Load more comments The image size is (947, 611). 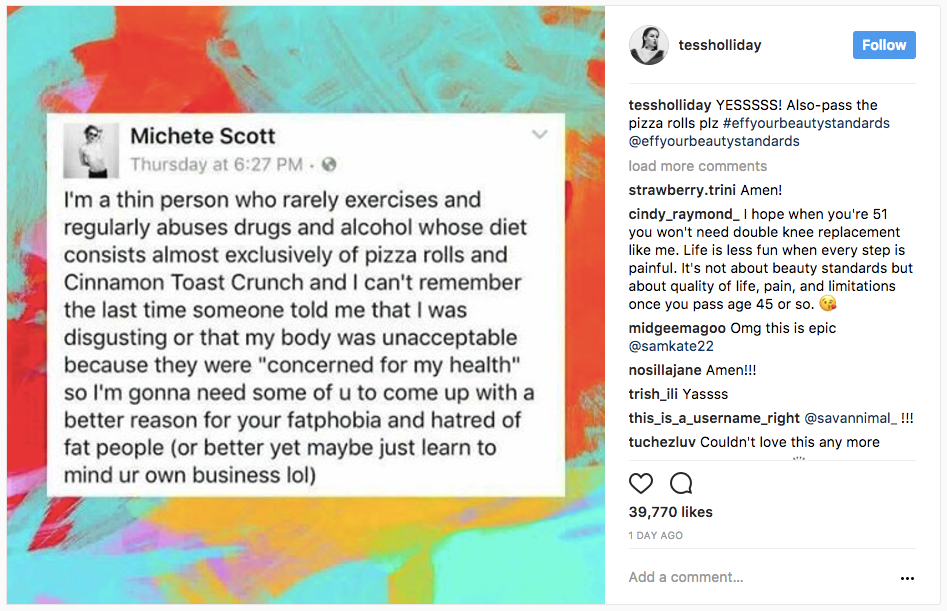pyautogui.click(x=698, y=166)
